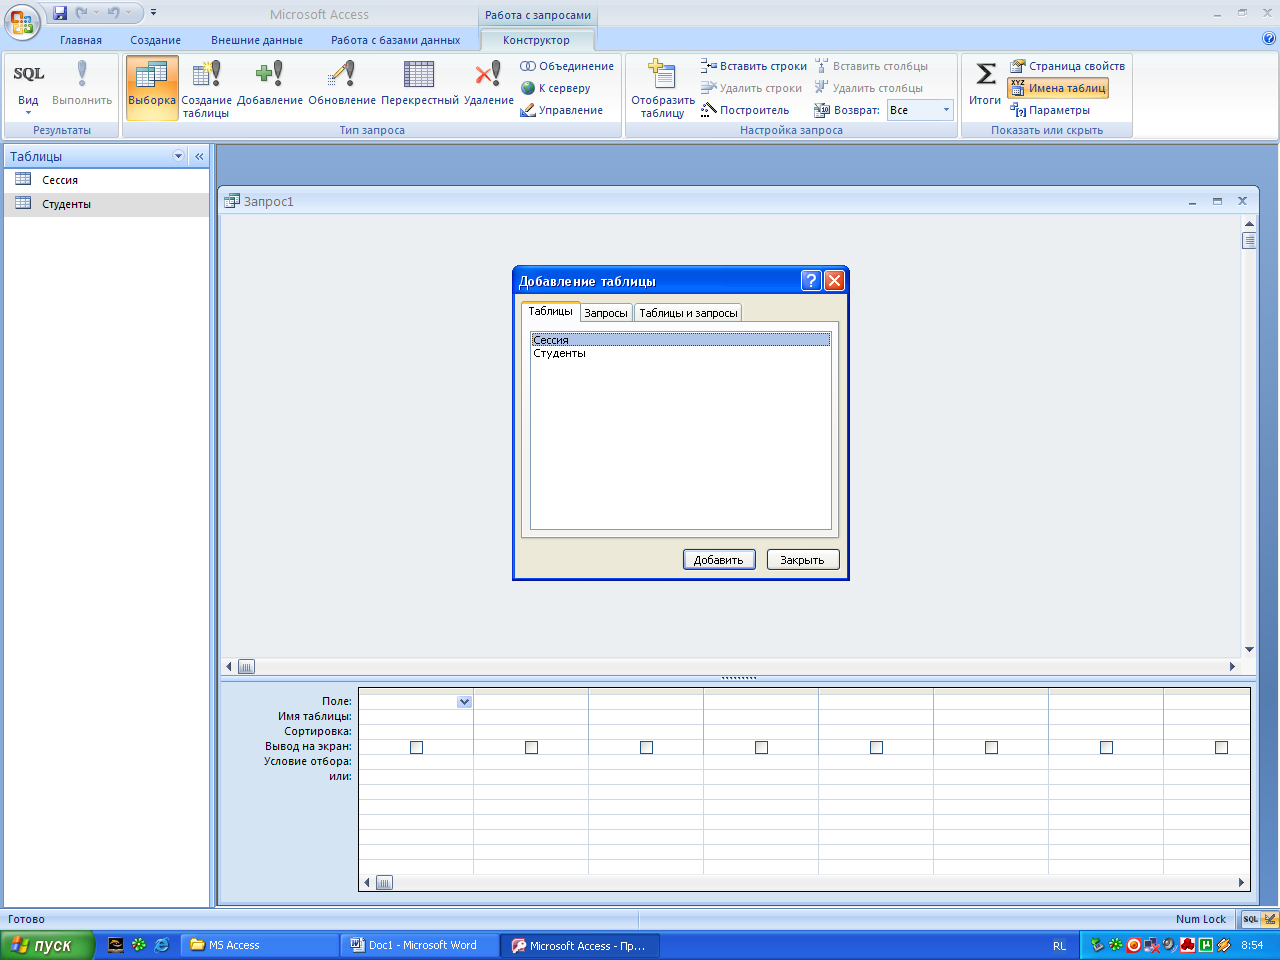
Task: Open the Внешние данные ribbon tab
Action: 257,40
